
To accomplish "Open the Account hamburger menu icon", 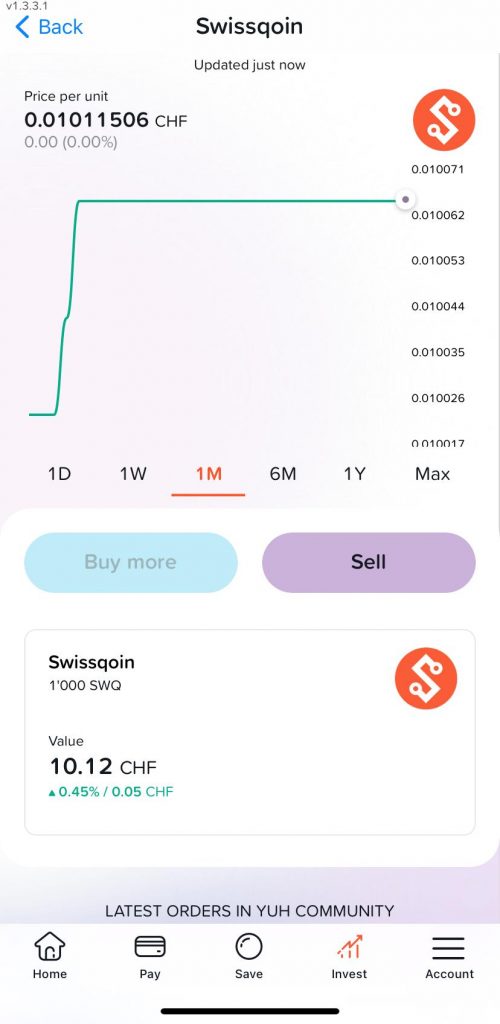I will pyautogui.click(x=448, y=948).
